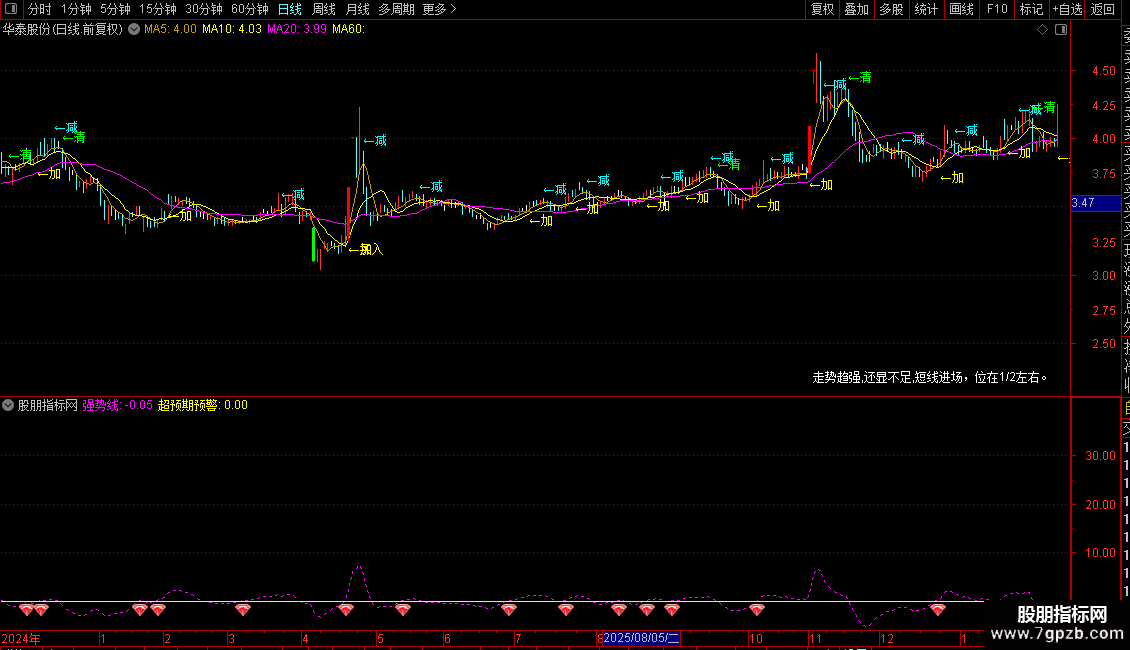Toggle the right side panel icon
The width and height of the screenshot is (1130, 650).
pos(1061,30)
